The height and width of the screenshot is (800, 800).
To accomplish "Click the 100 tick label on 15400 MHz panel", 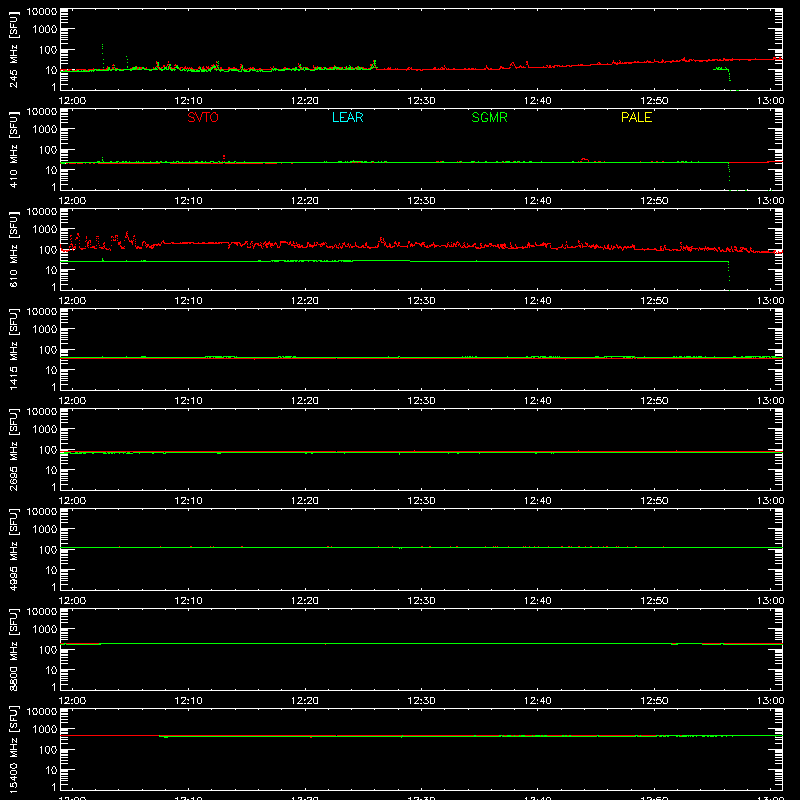I will (x=48, y=749).
